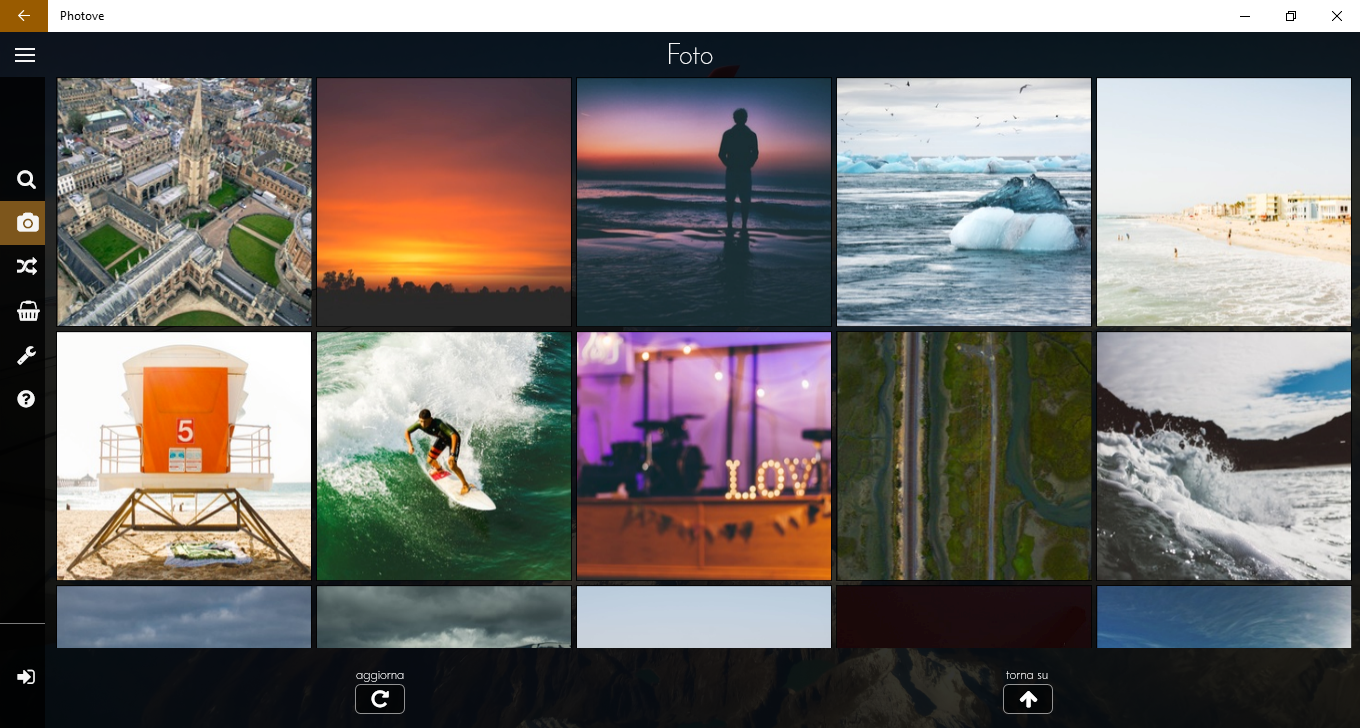Open the pale beach coastline photo
The image size is (1360, 728).
point(1224,202)
